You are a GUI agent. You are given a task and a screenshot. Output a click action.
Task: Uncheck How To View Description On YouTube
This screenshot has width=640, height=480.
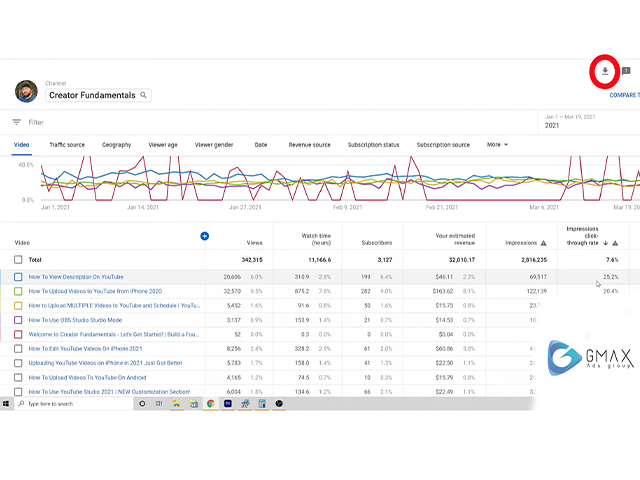click(18, 277)
